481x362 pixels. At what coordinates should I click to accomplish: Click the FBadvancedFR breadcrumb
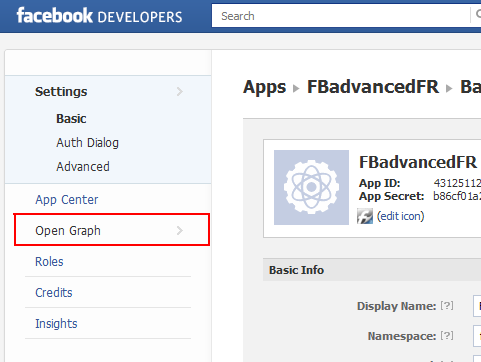[x=373, y=87]
